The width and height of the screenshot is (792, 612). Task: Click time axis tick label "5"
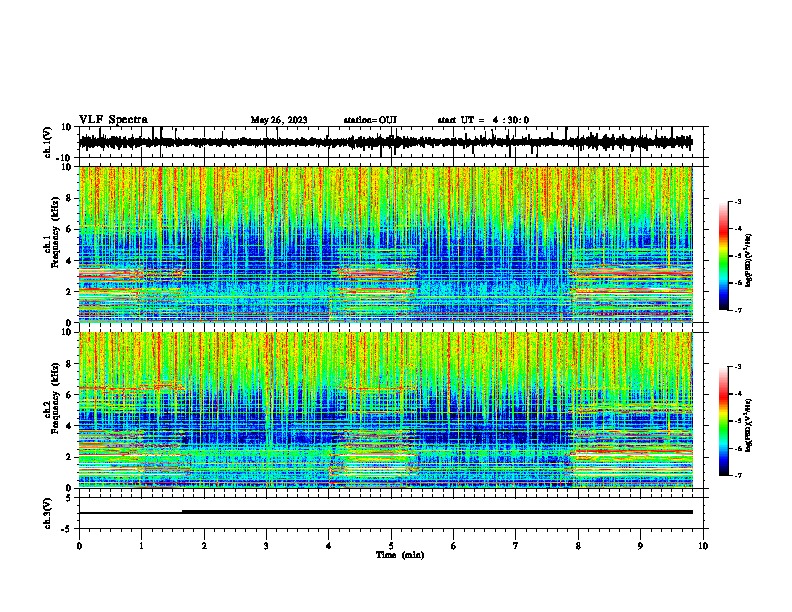point(391,546)
